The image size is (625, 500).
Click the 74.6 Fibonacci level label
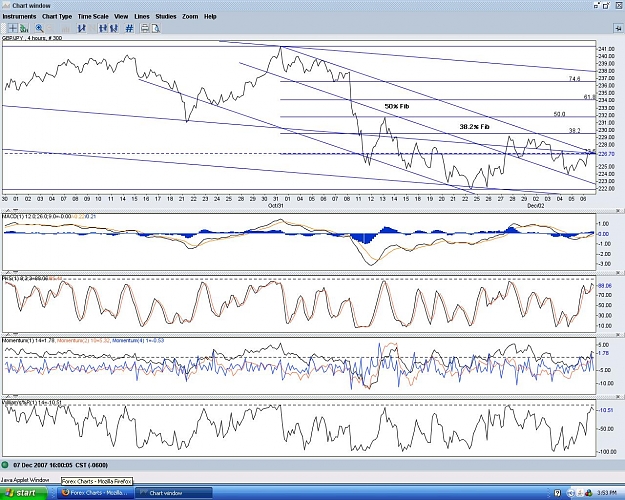(574, 79)
